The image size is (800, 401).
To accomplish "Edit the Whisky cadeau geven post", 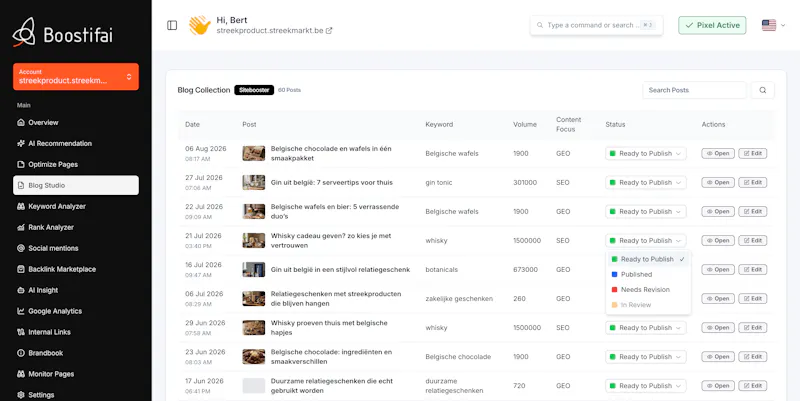I will click(753, 241).
